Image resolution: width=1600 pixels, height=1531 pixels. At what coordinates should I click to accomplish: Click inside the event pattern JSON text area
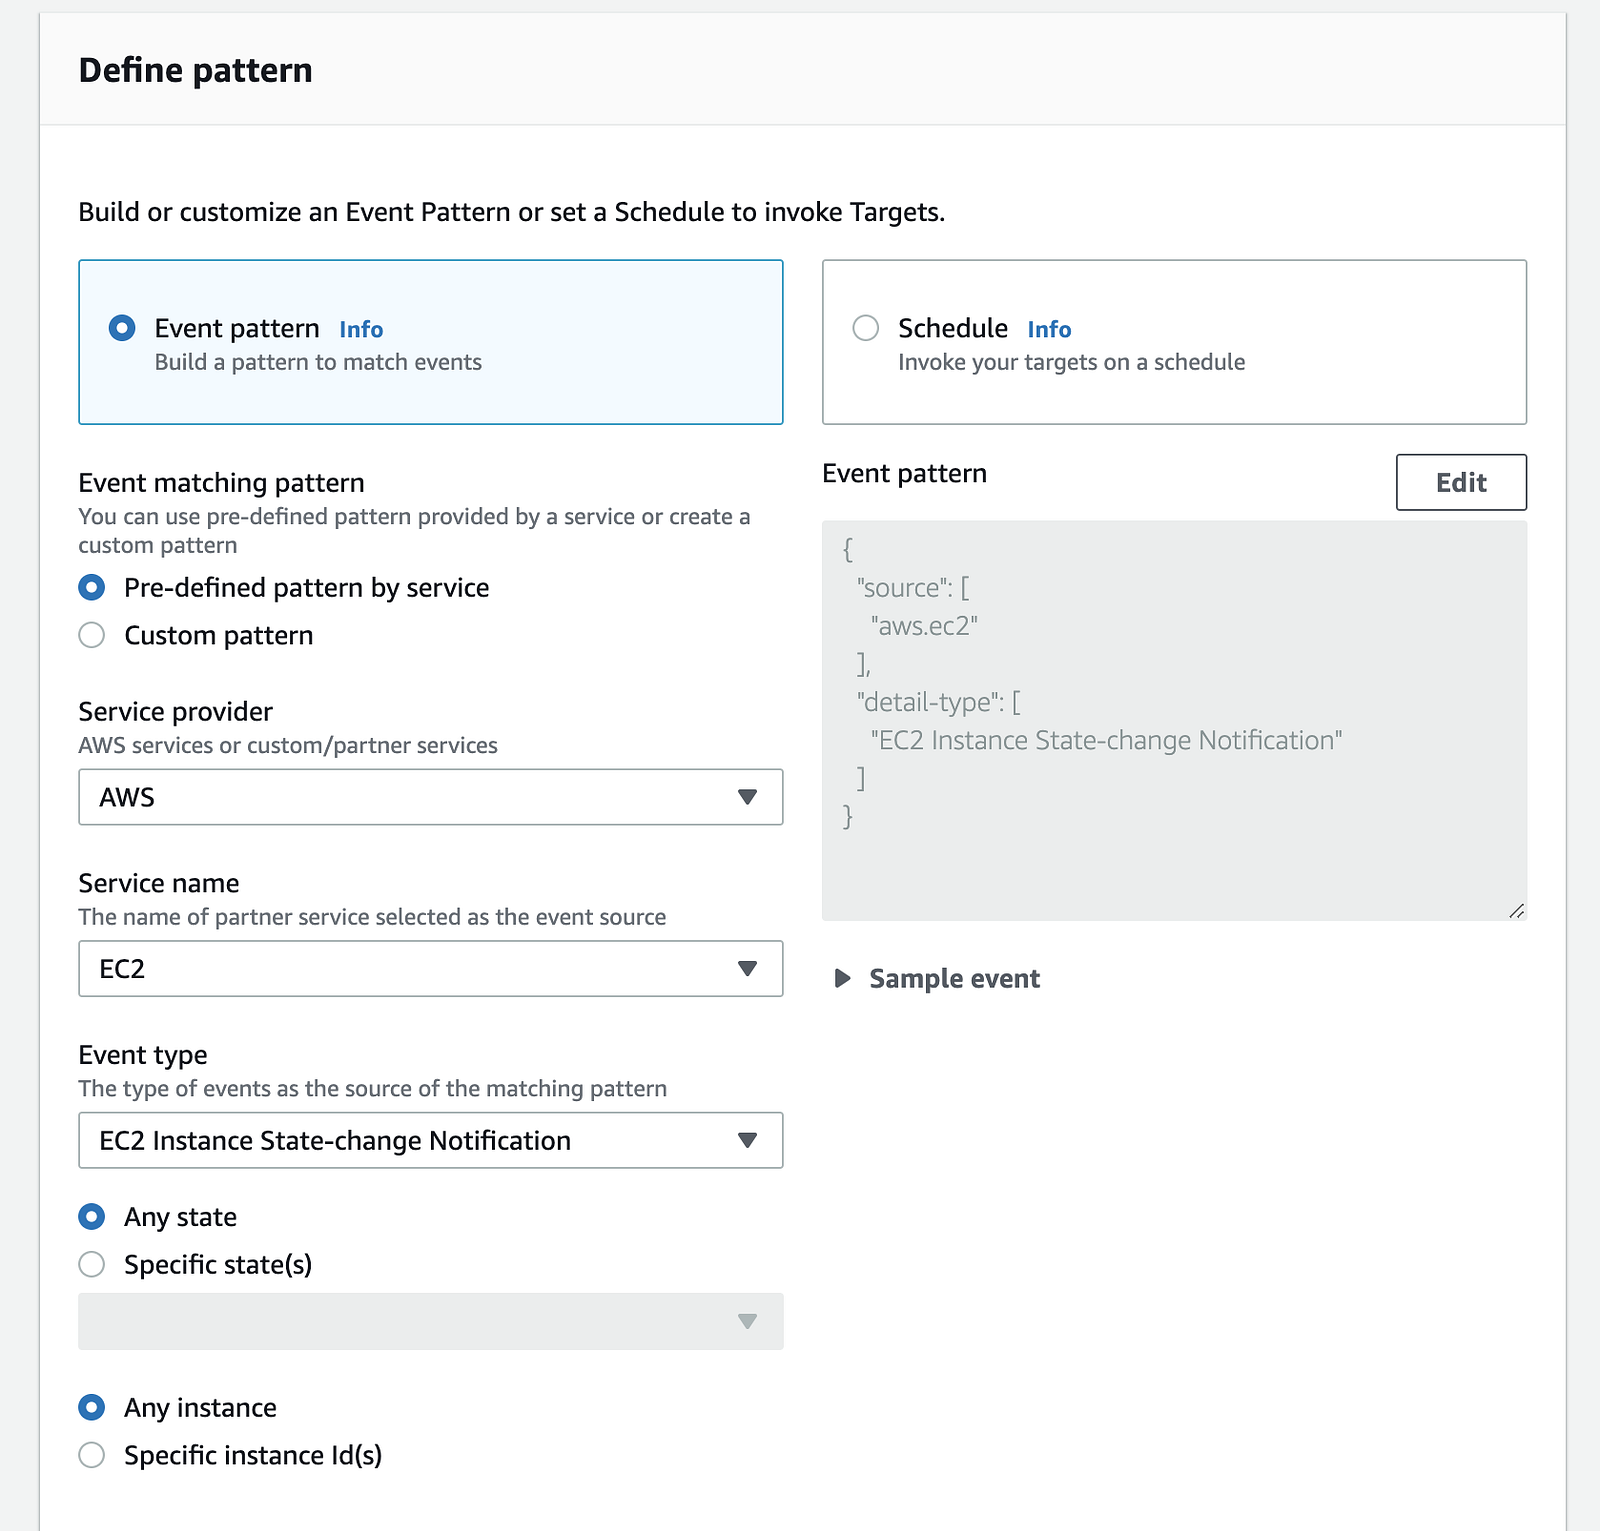coord(1174,720)
